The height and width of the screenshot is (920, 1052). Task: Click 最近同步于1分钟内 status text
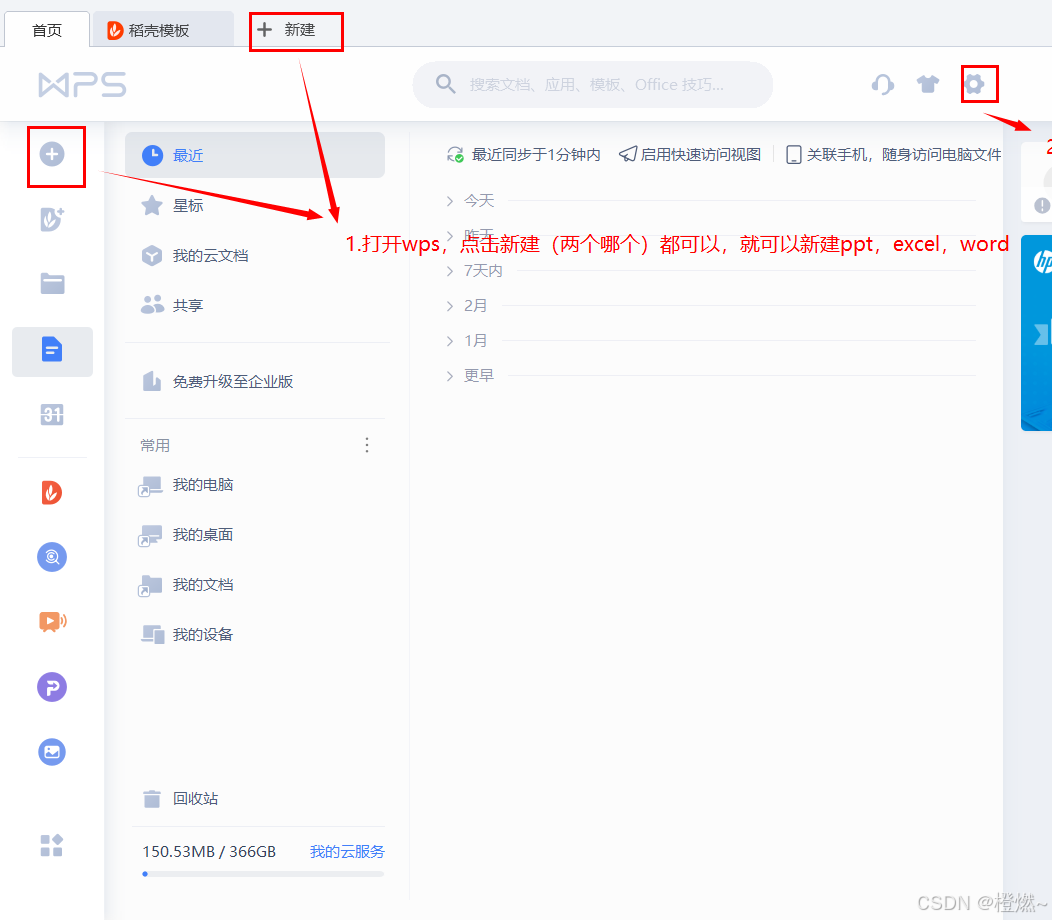point(536,155)
